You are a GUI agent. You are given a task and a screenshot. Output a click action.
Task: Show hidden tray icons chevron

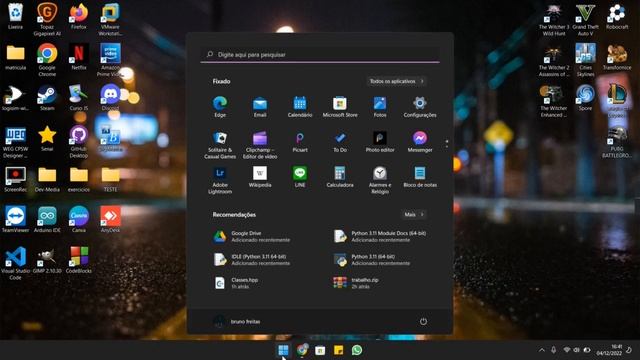tap(542, 350)
